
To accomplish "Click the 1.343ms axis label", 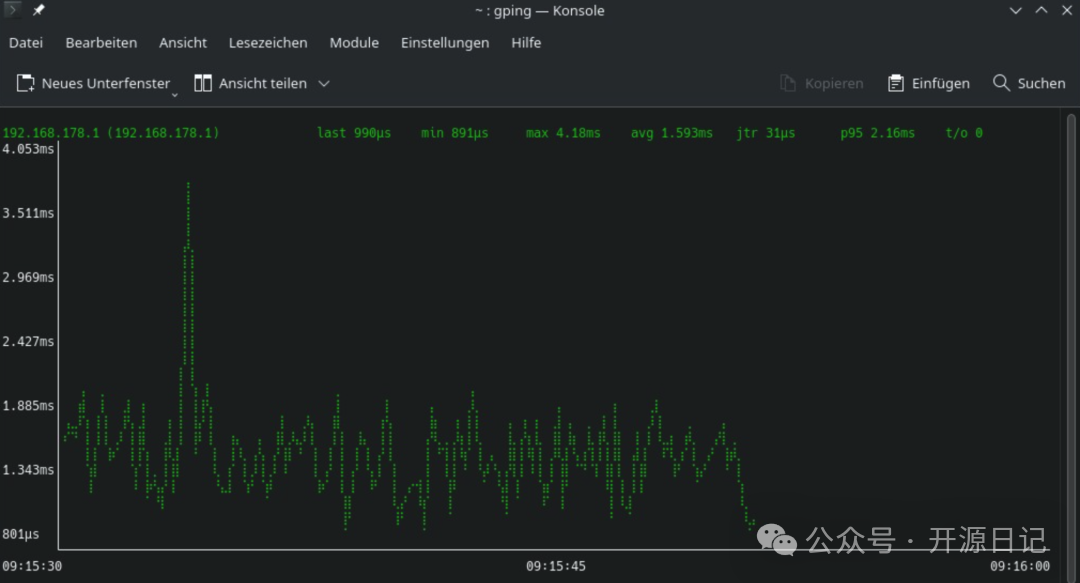I will [x=28, y=469].
